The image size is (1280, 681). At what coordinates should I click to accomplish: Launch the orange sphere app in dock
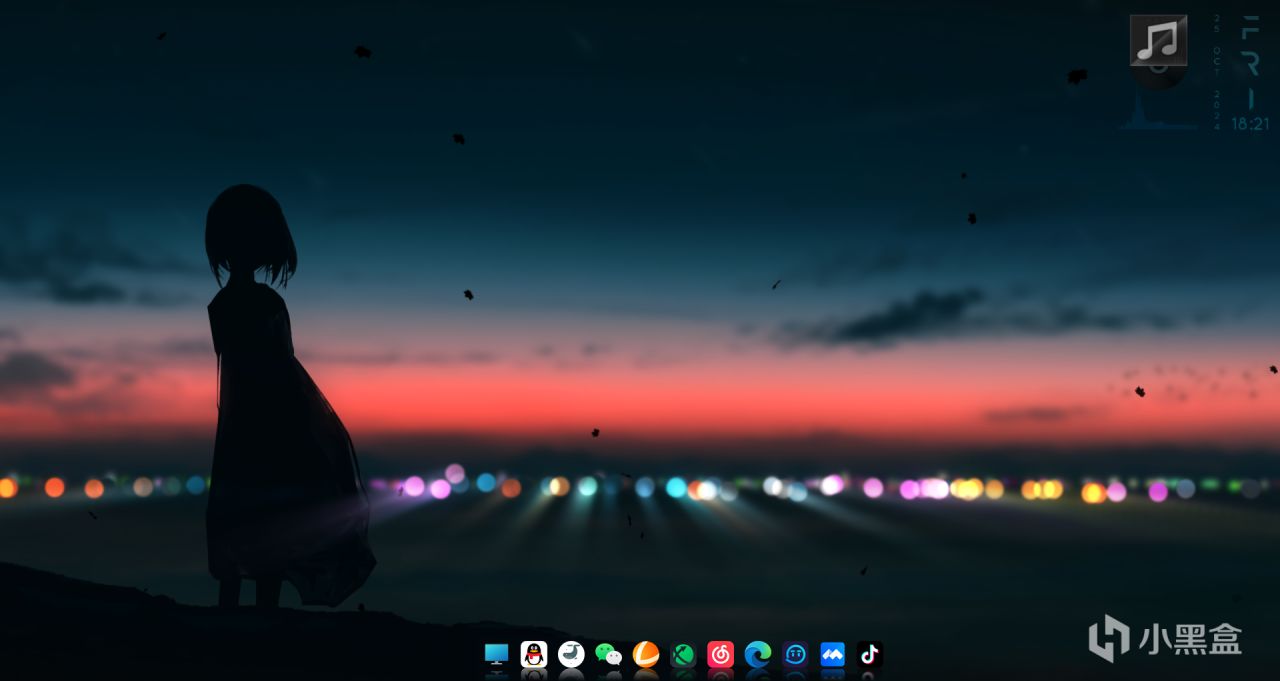(646, 654)
